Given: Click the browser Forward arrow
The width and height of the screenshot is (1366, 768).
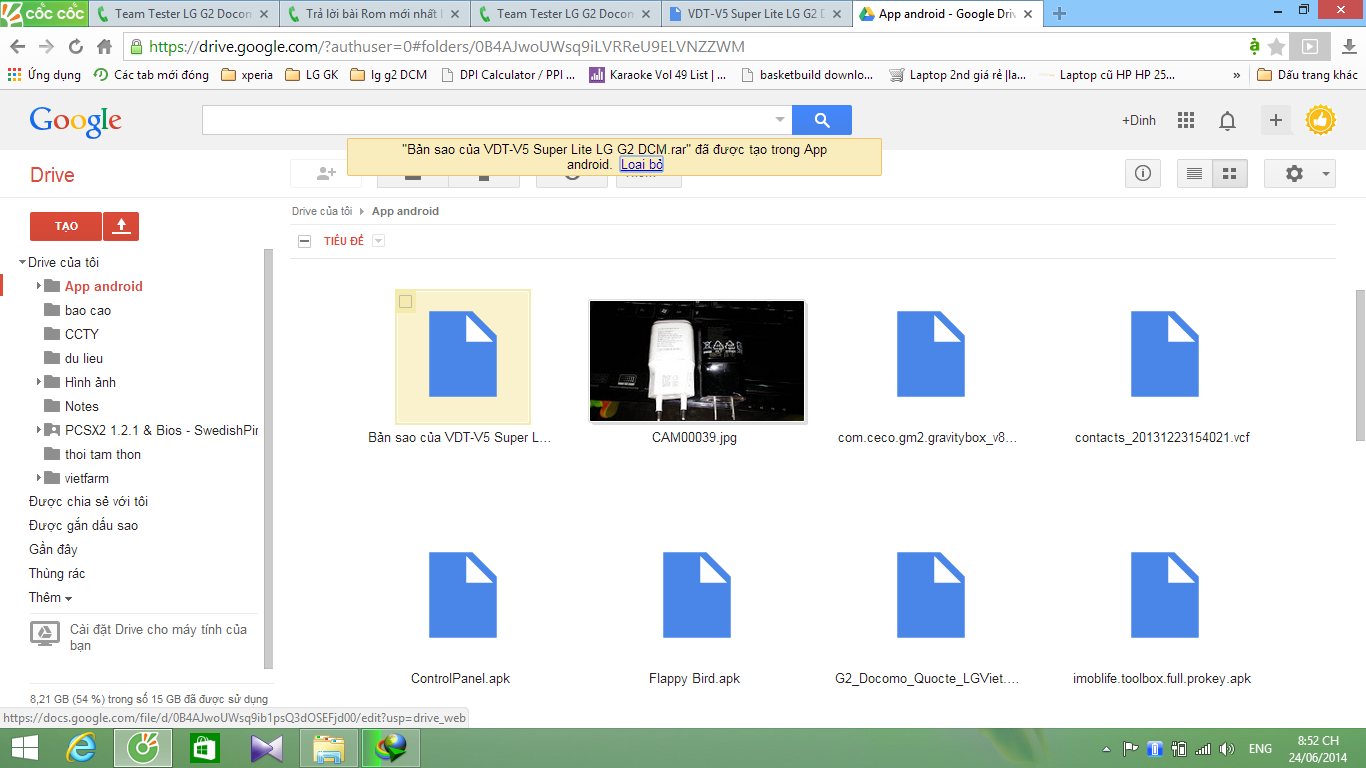Looking at the screenshot, I should tap(46, 46).
